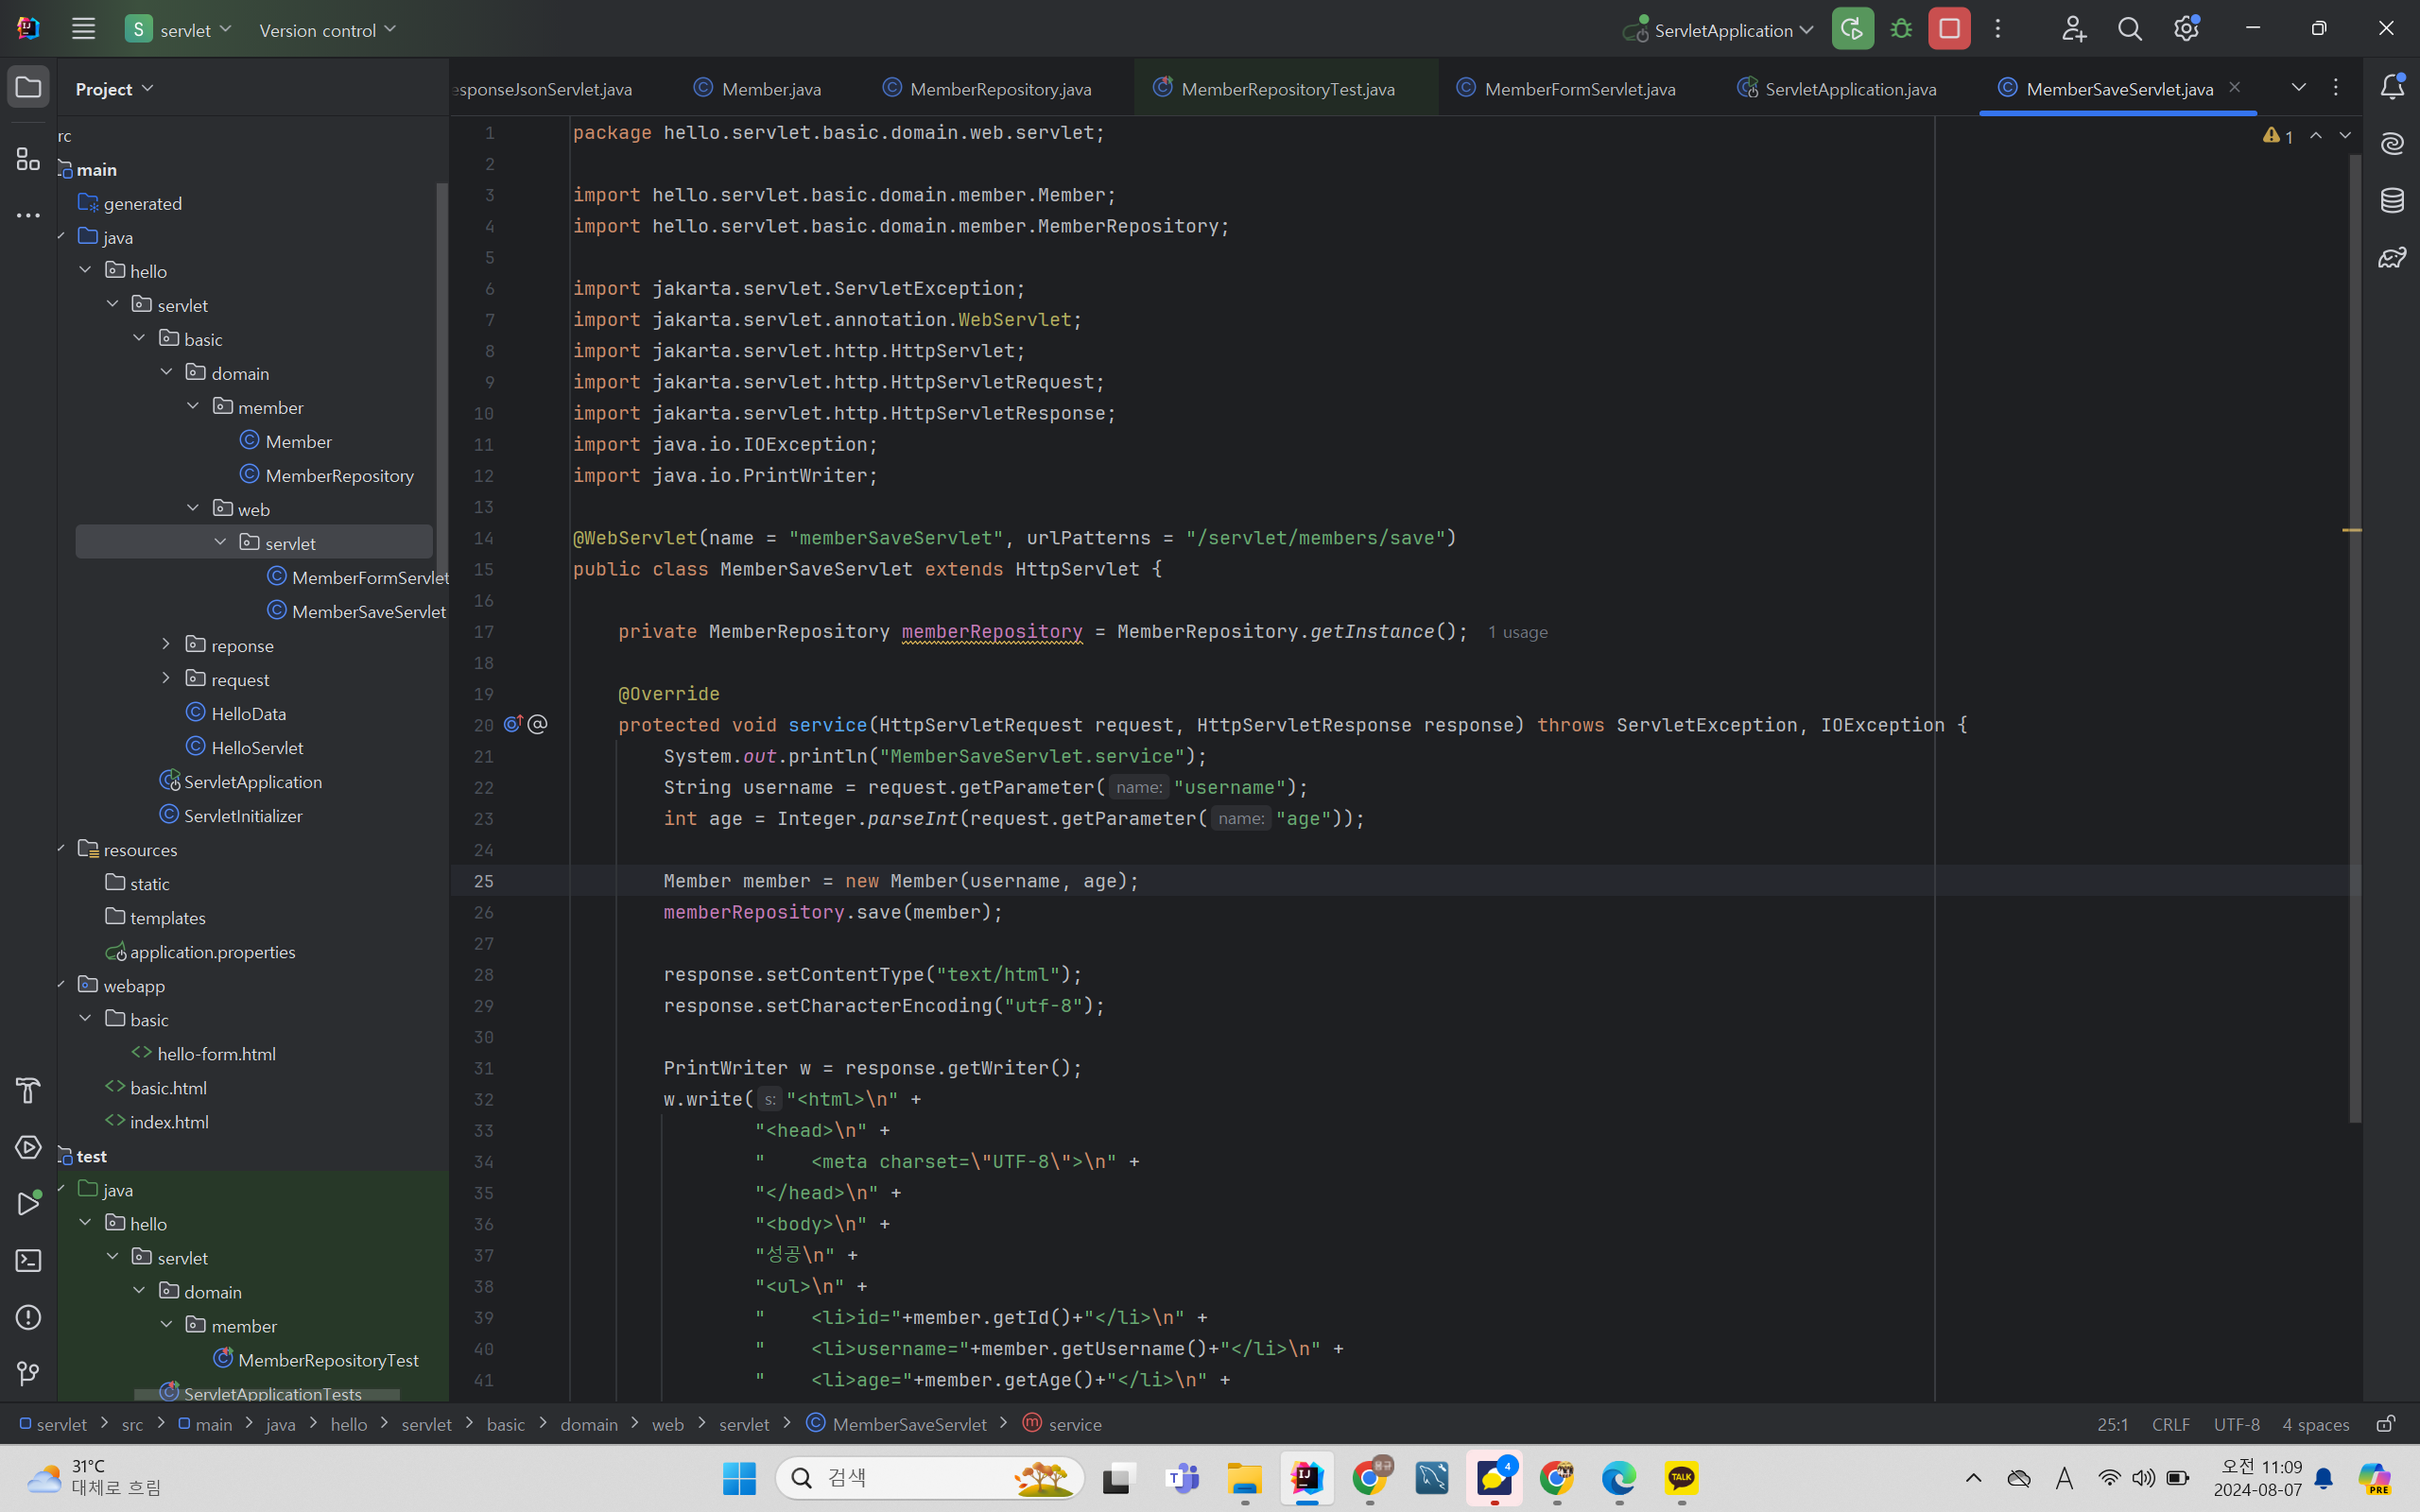The height and width of the screenshot is (1512, 2420).
Task: Open the Git version control tool window
Action: coord(28,1374)
